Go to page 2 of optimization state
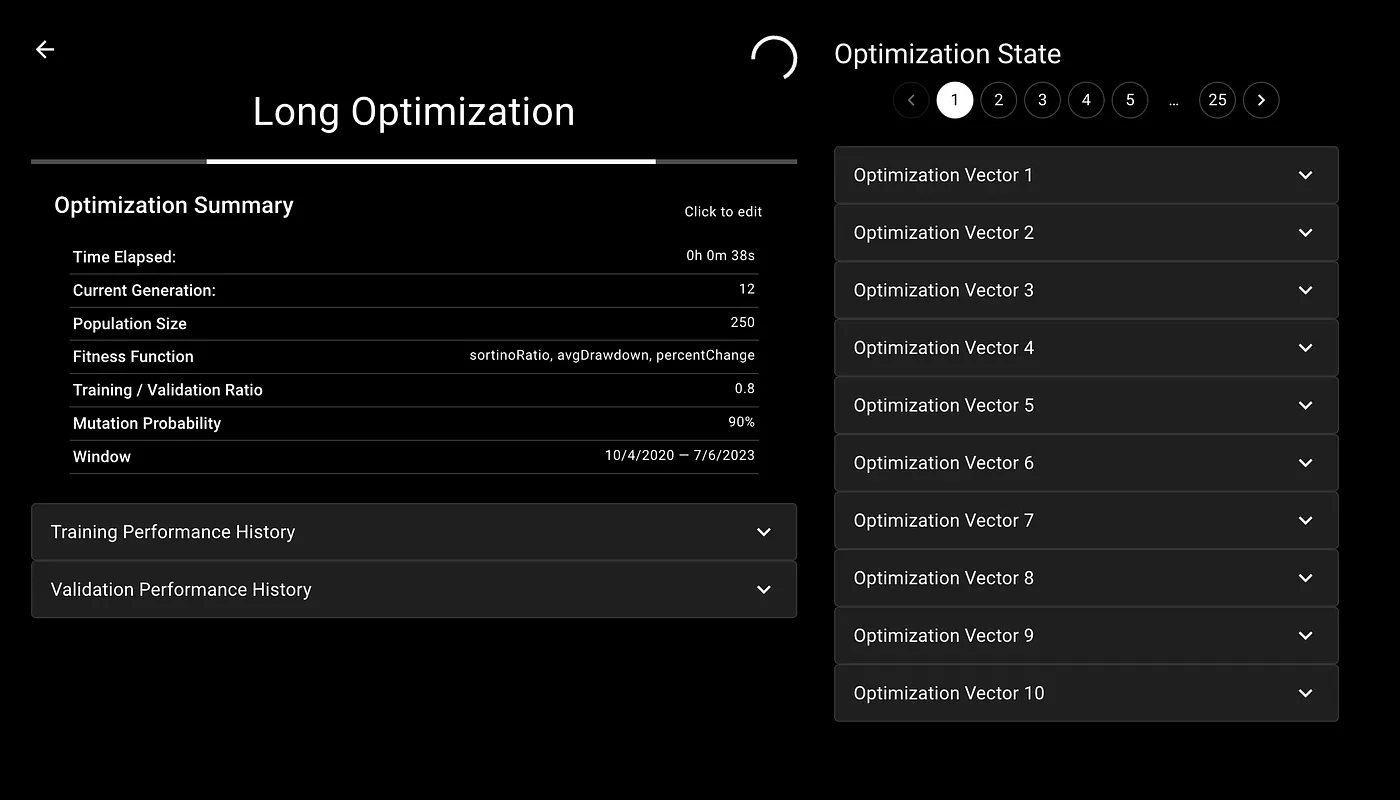Image resolution: width=1400 pixels, height=800 pixels. pyautogui.click(x=998, y=100)
